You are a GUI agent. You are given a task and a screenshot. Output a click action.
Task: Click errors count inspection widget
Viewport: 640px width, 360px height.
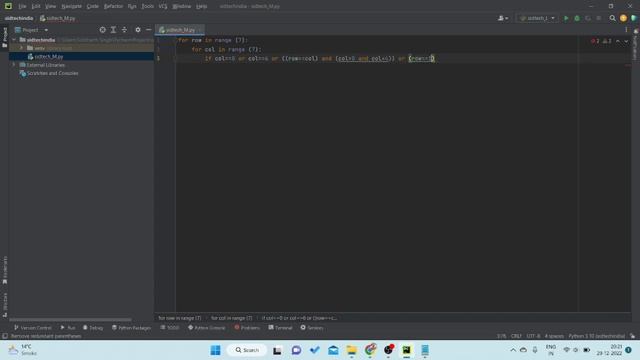click(x=601, y=41)
